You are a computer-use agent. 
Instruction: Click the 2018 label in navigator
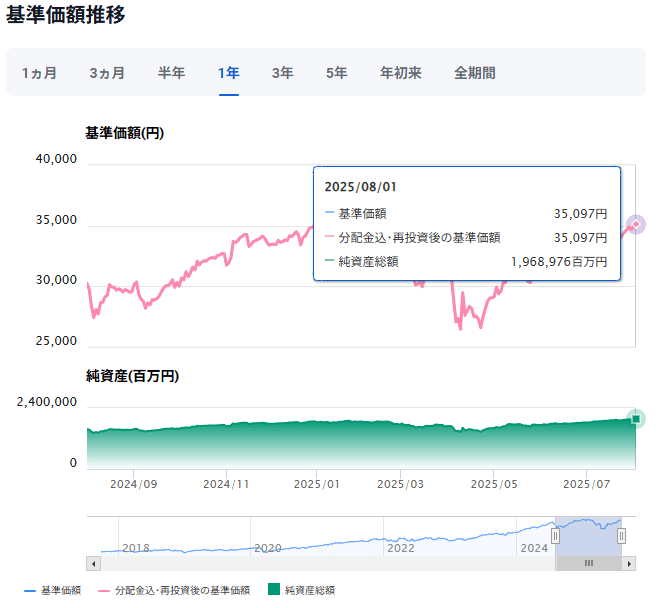pyautogui.click(x=136, y=548)
